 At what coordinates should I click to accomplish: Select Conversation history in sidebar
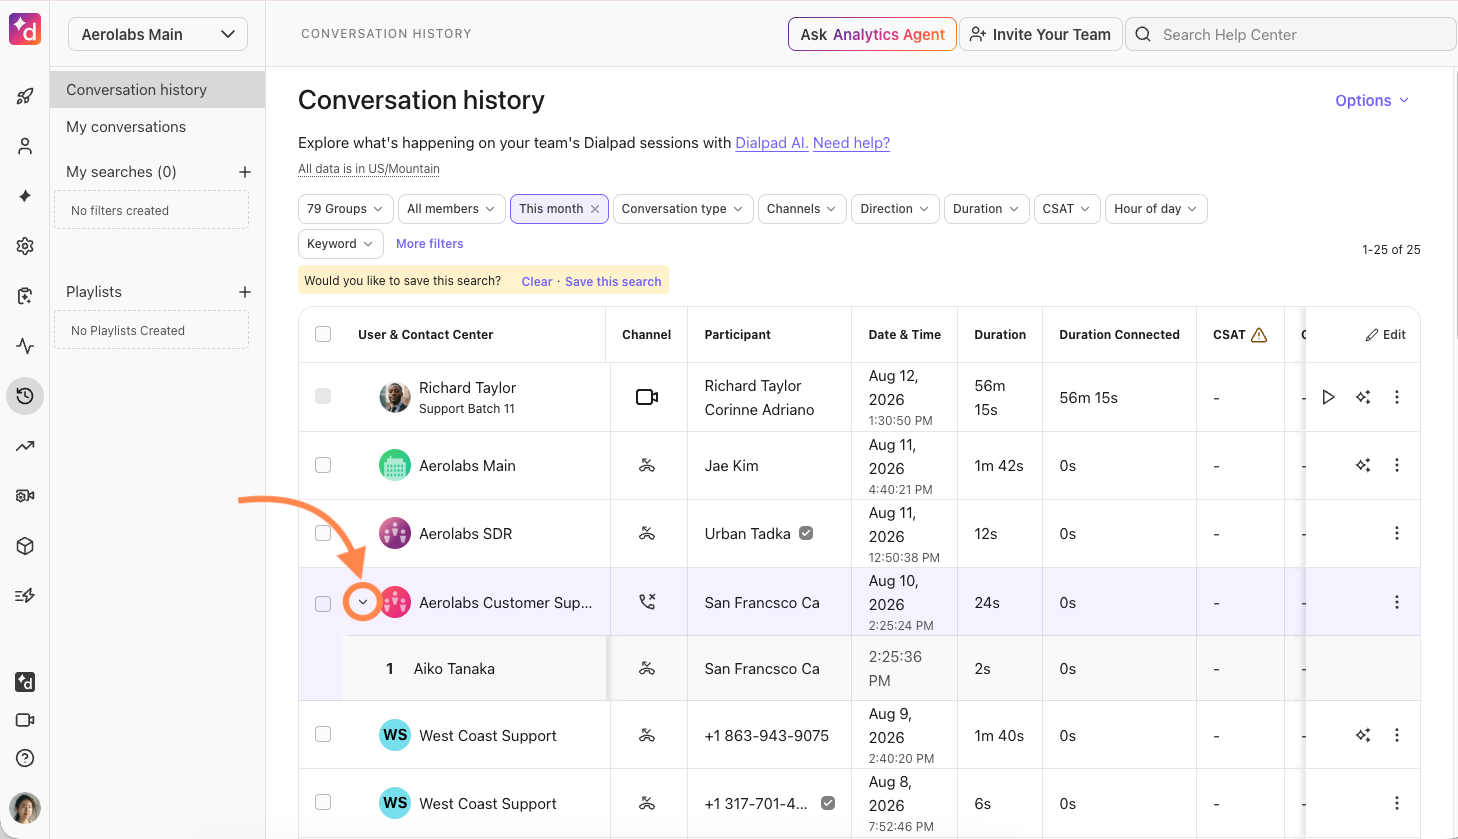click(x=158, y=89)
